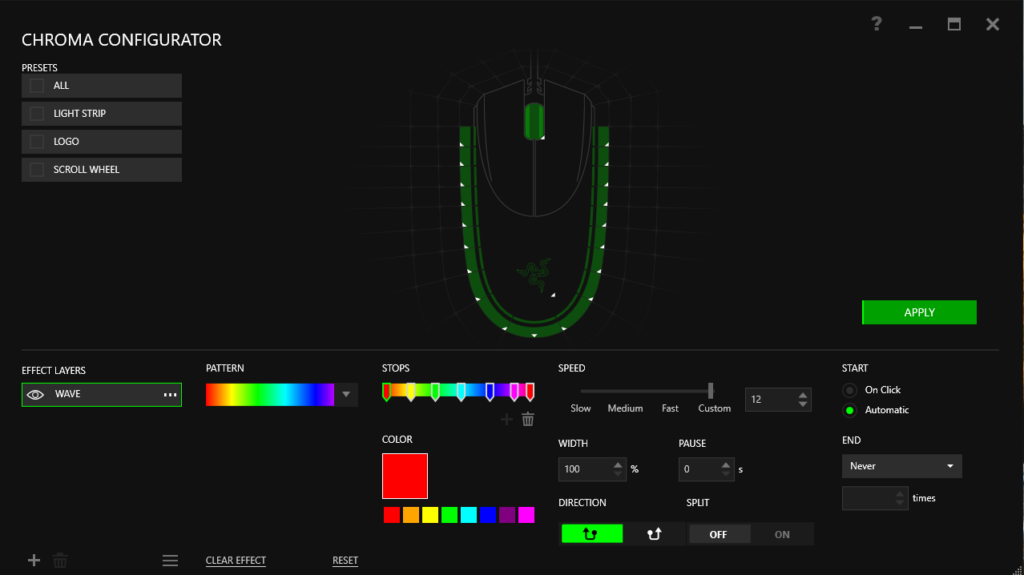Image resolution: width=1024 pixels, height=575 pixels.
Task: Click the CLEAR EFFECT link
Action: click(x=236, y=560)
